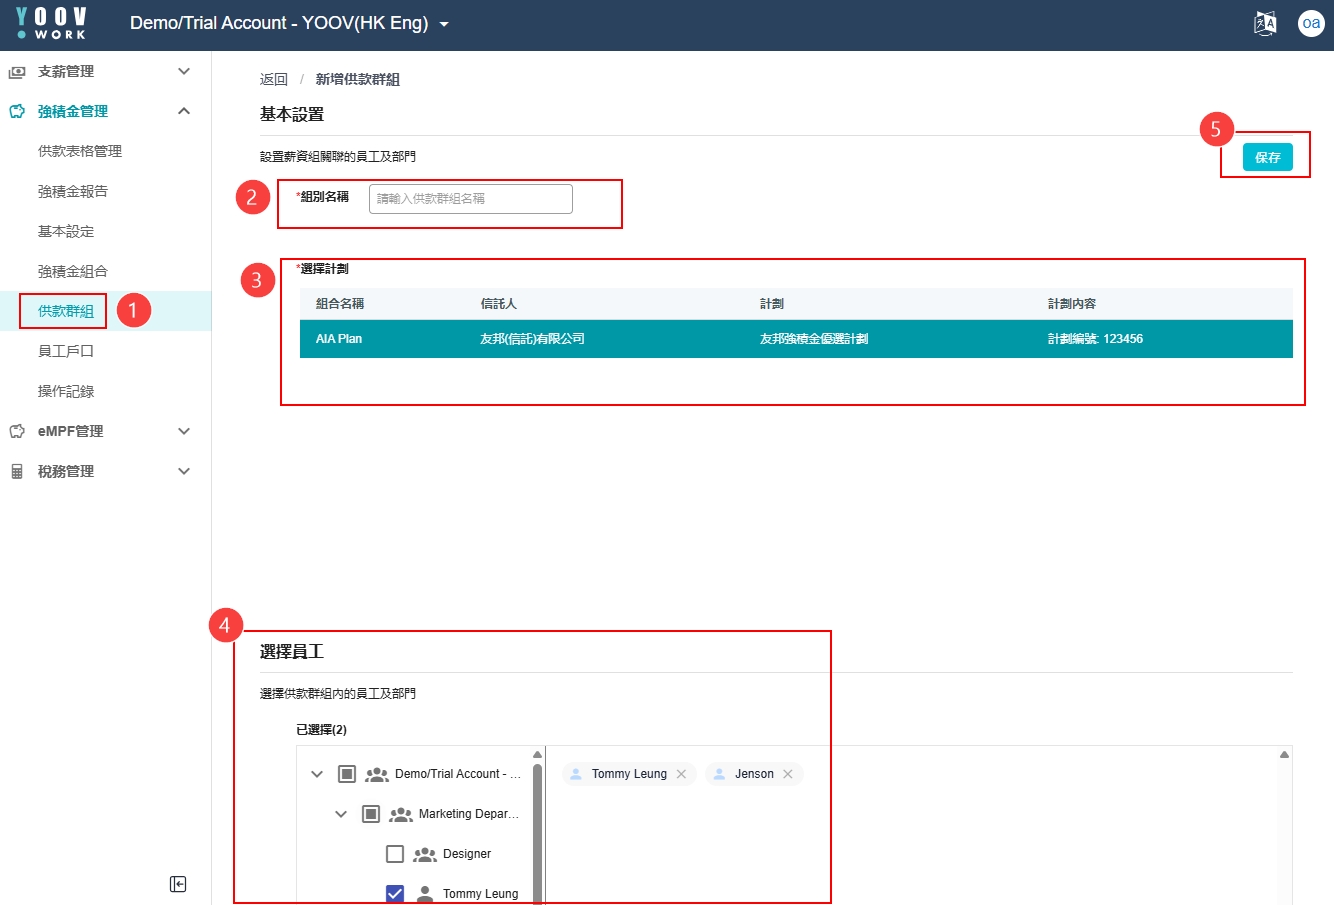This screenshot has height=905, width=1334.
Task: Remove Jenson chip from selected employees
Action: click(x=788, y=774)
